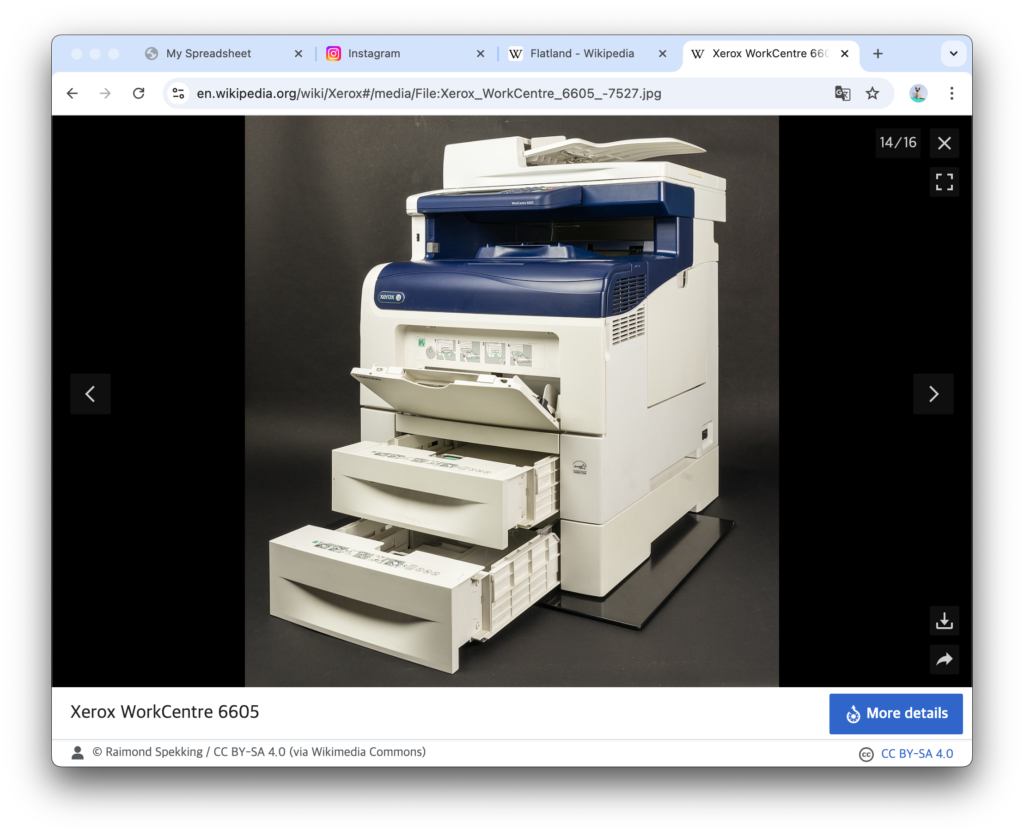Bookmark this page with the star
The width and height of the screenshot is (1024, 835).
click(872, 93)
